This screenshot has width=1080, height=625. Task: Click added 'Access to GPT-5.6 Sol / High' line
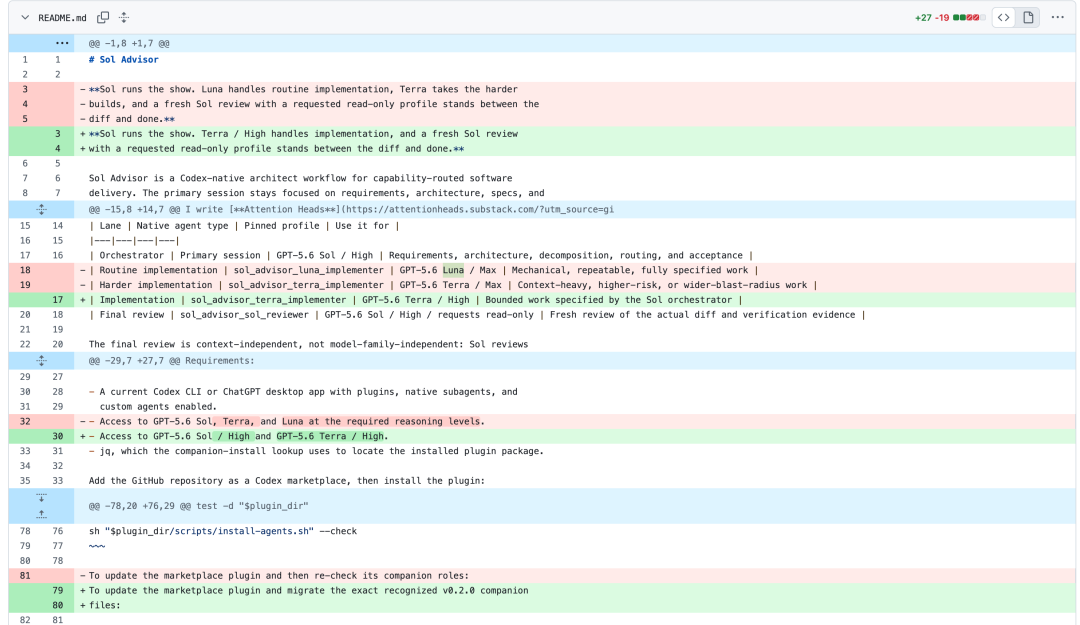pyautogui.click(x=238, y=436)
